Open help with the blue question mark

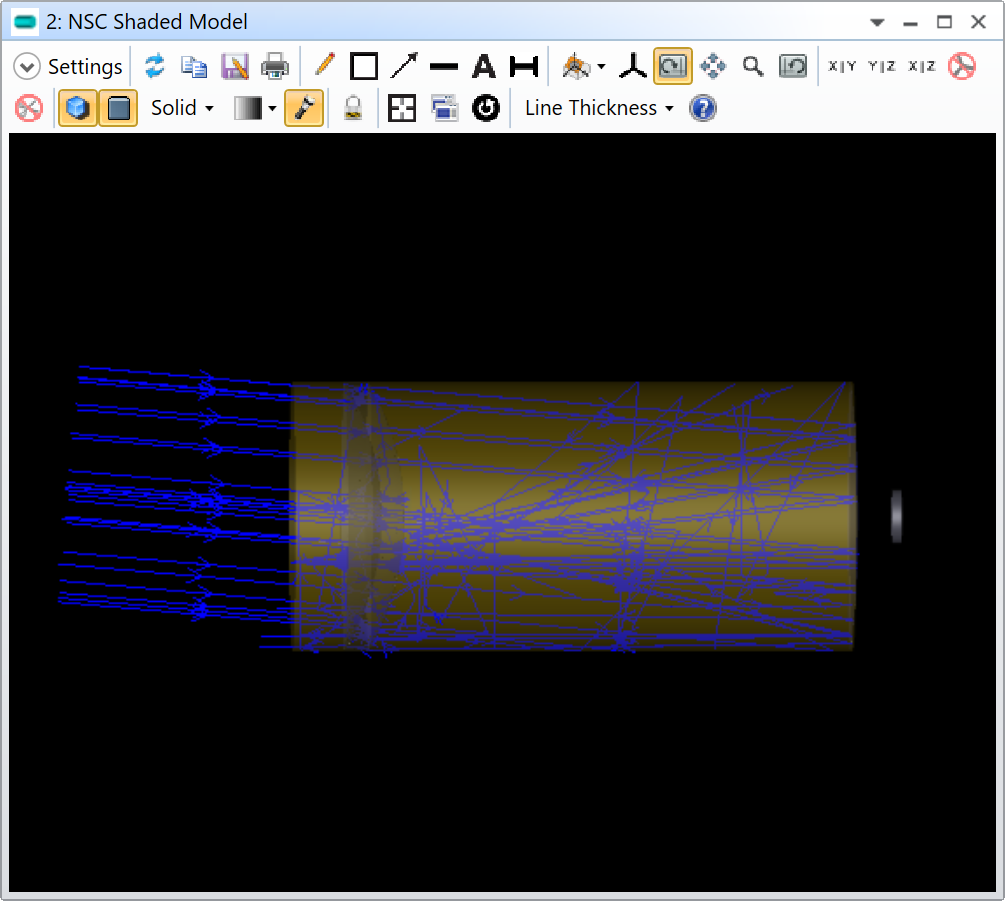[702, 108]
